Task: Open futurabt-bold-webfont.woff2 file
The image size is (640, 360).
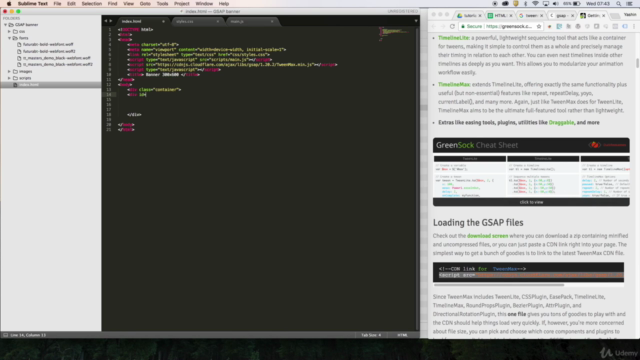Action: tap(49, 51)
